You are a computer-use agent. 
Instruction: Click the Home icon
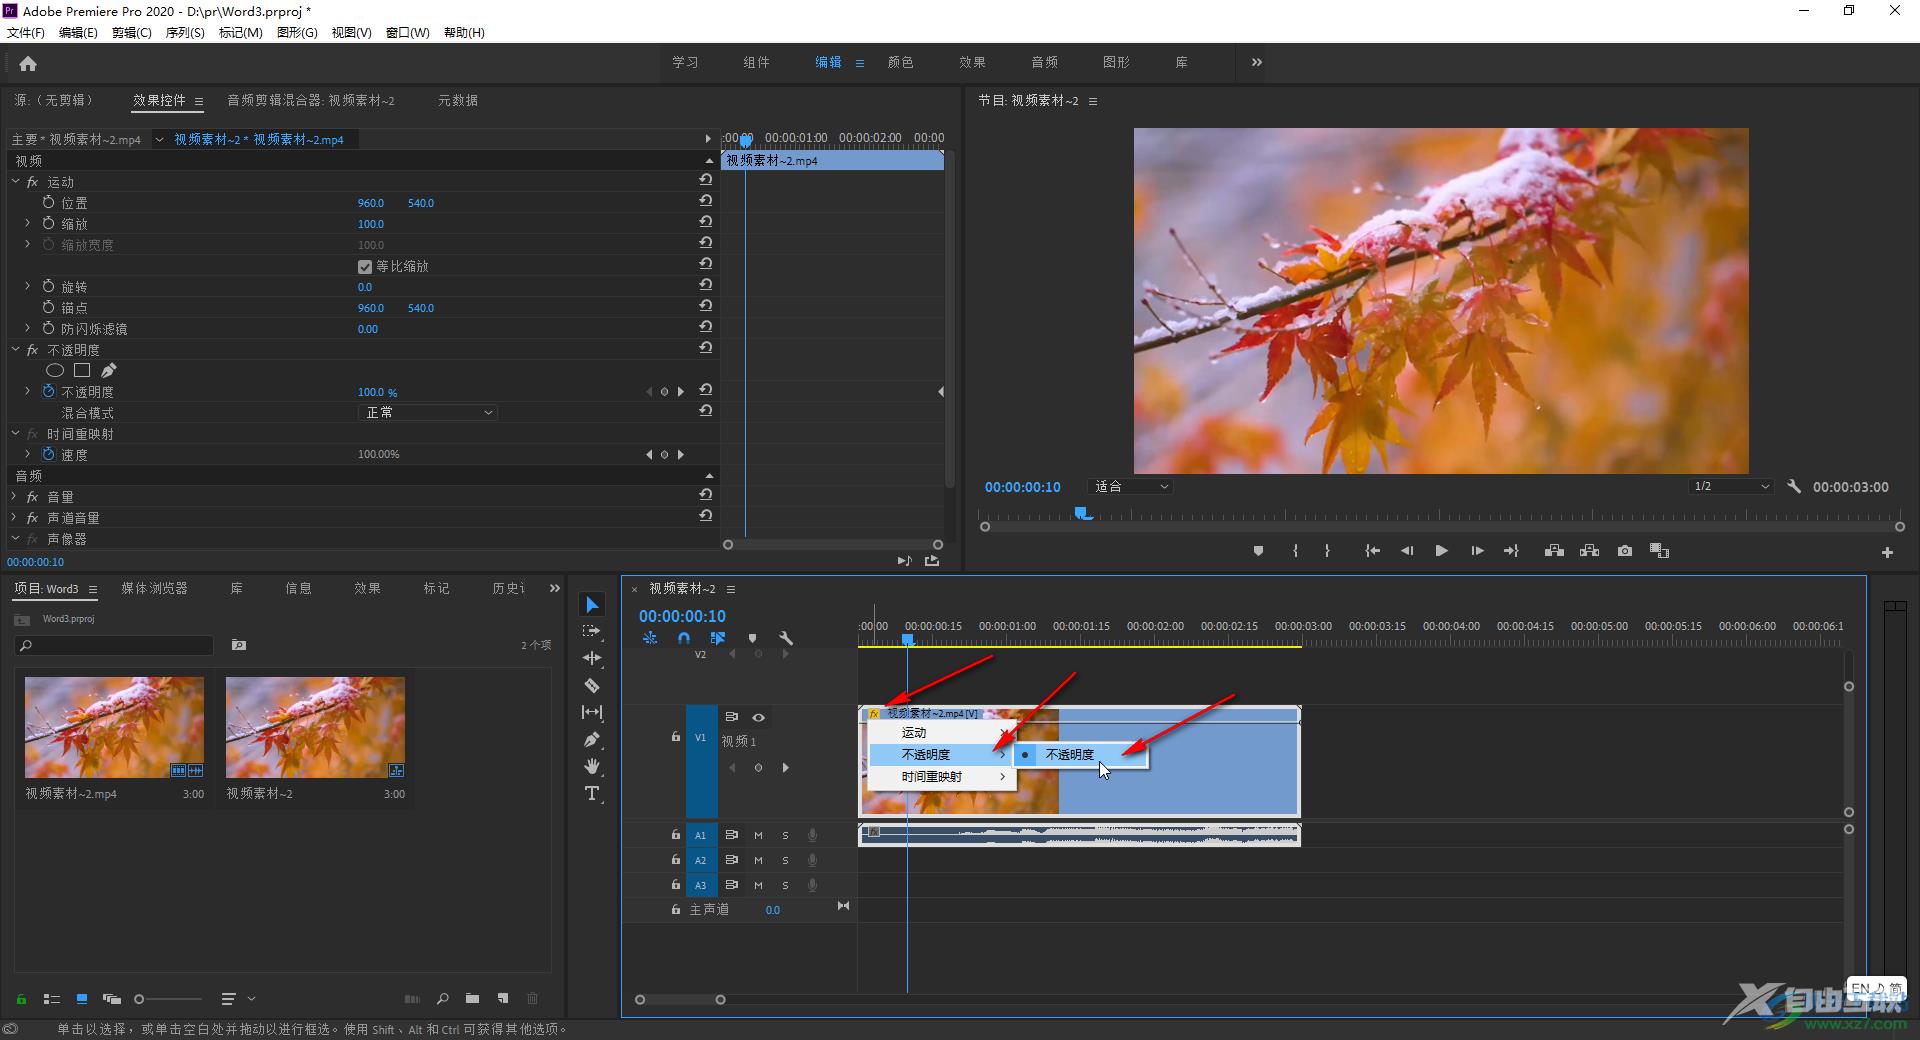(28, 64)
